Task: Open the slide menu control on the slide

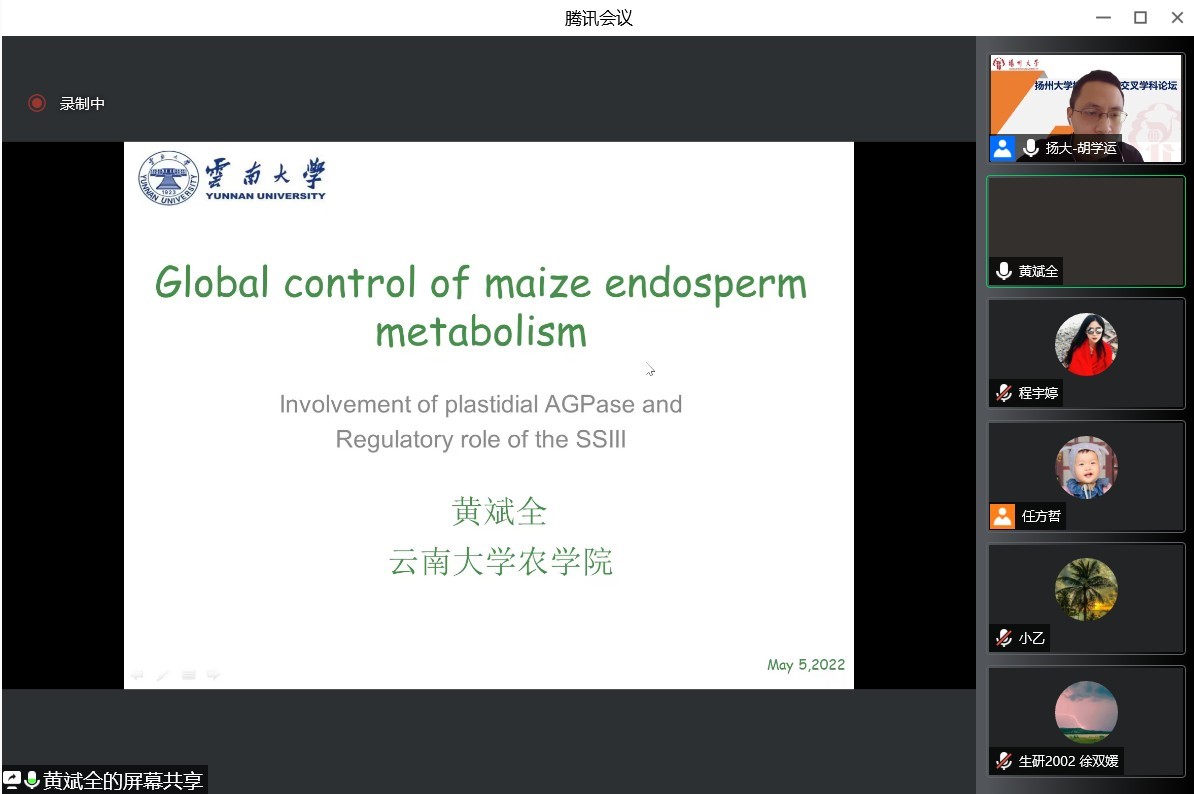Action: (188, 675)
